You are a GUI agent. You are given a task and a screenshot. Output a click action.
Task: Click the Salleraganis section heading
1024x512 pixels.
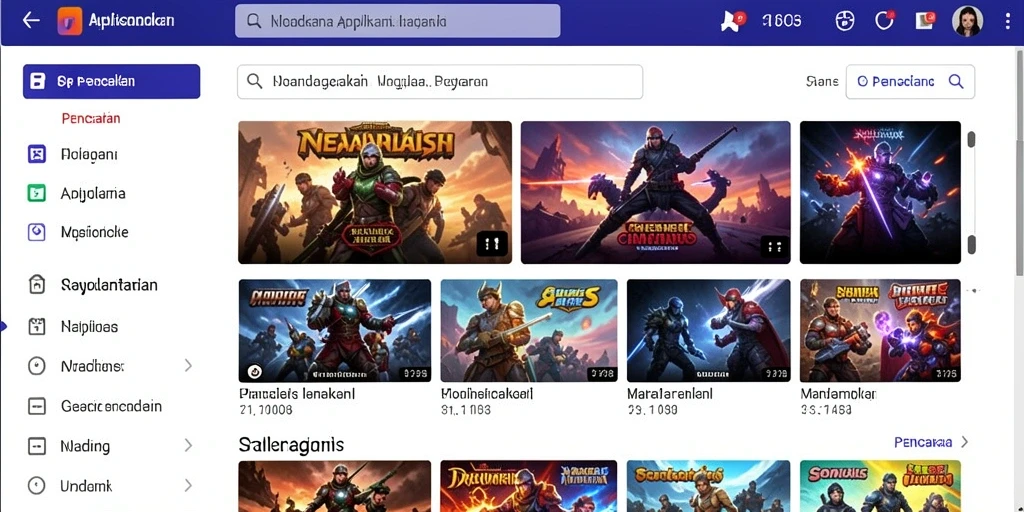click(x=291, y=445)
